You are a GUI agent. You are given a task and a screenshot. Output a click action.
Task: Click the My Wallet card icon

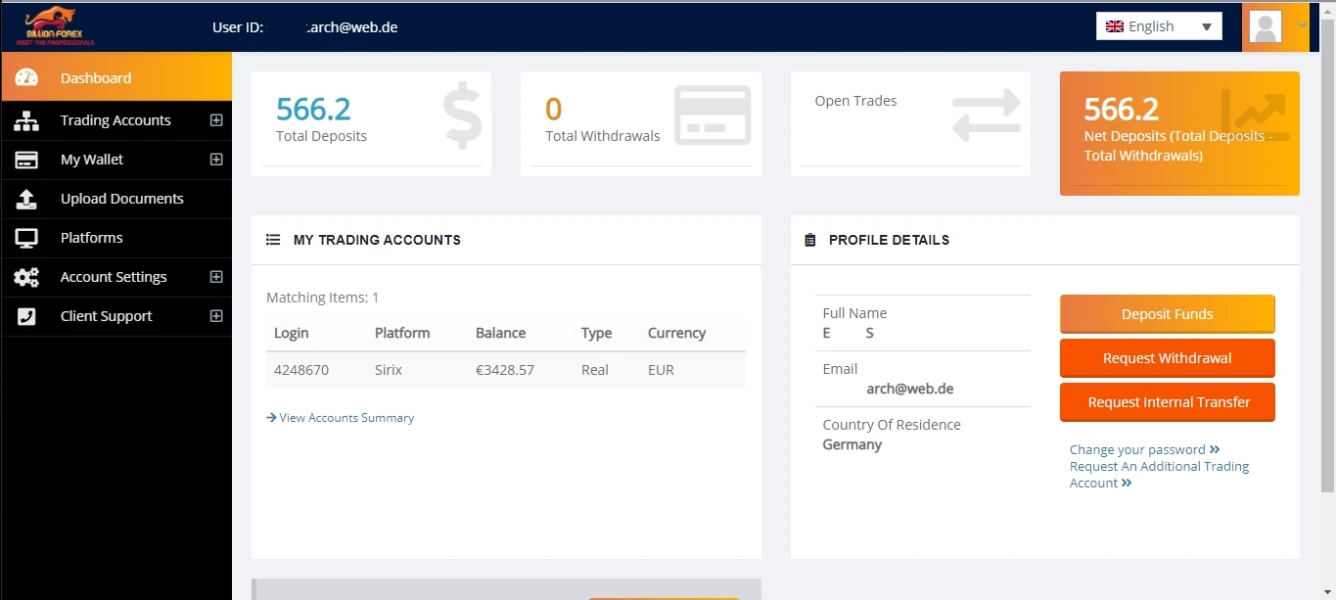[x=26, y=160]
